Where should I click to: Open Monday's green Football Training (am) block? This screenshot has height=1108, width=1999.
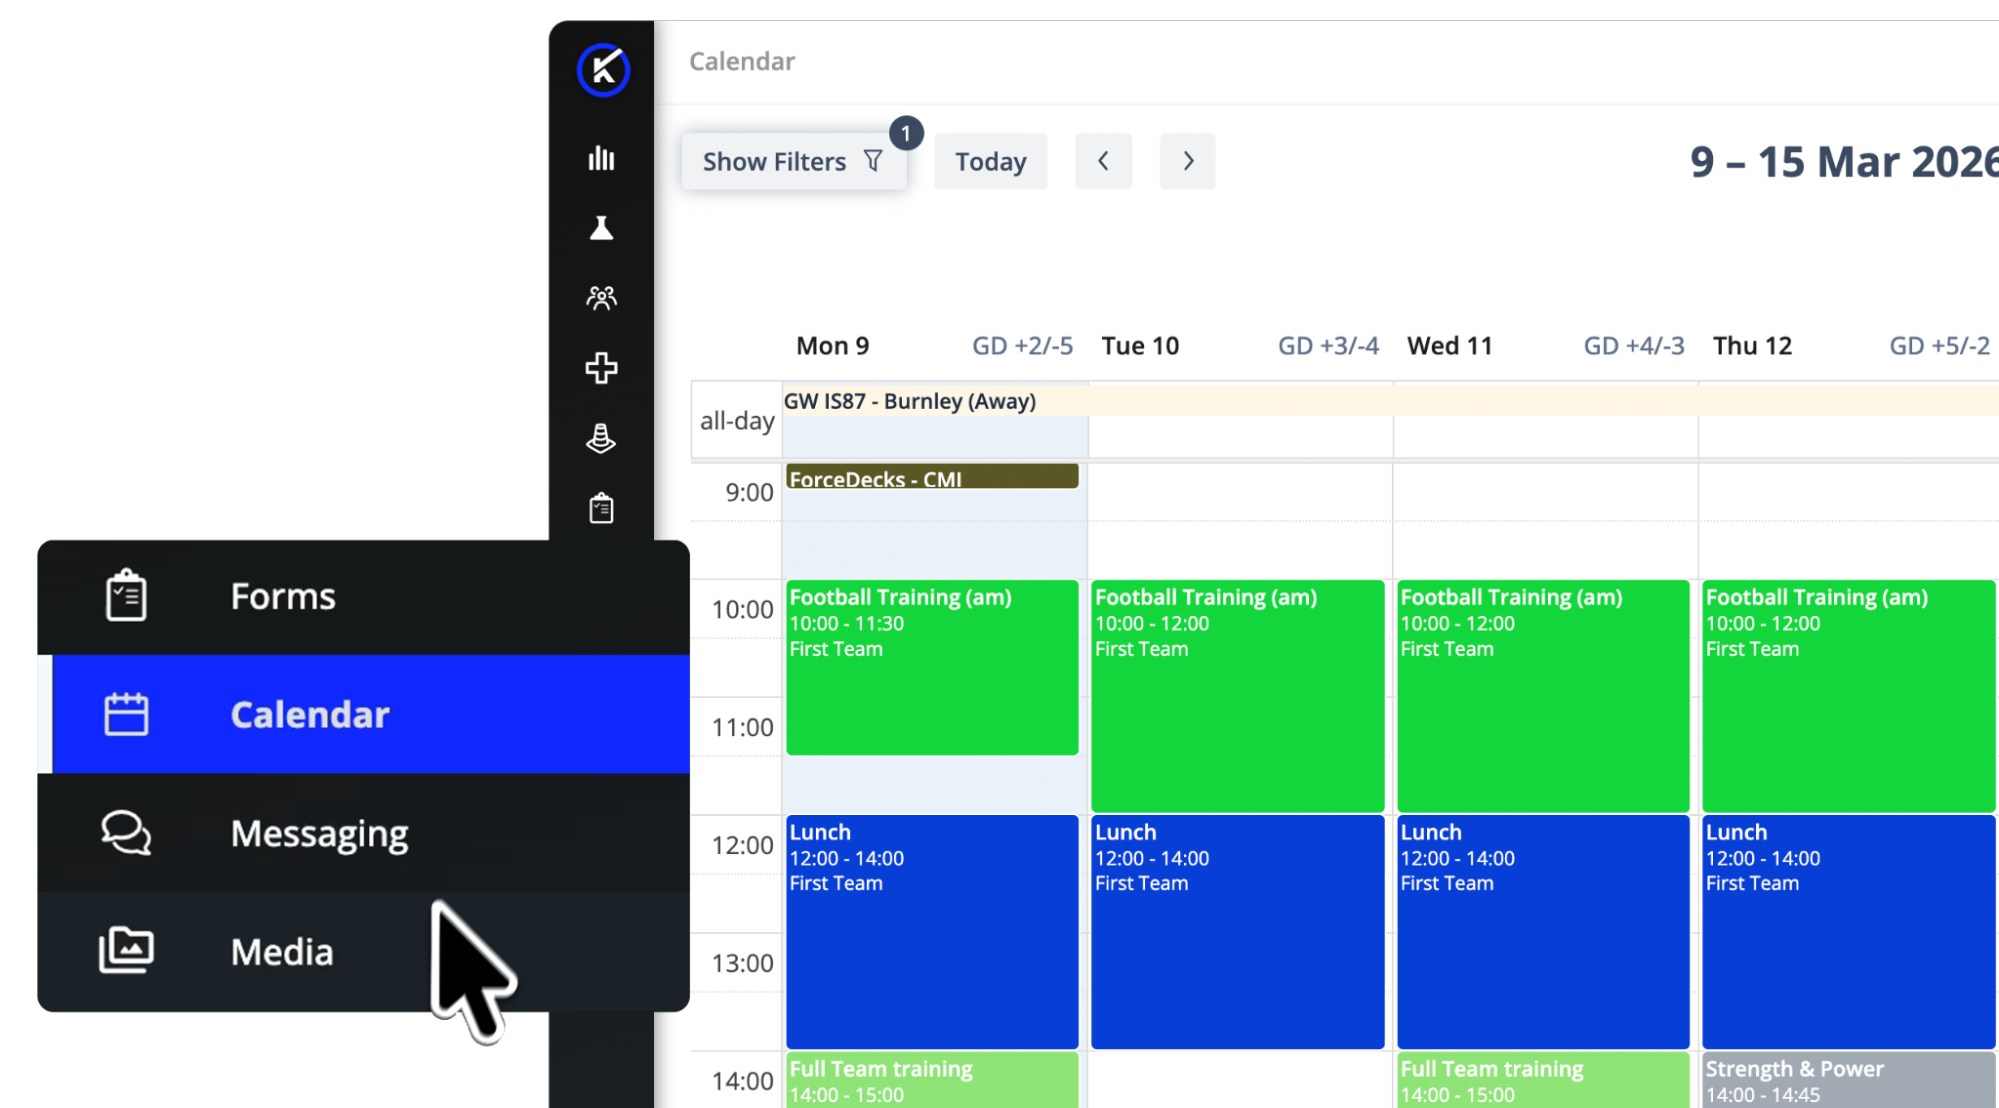click(x=931, y=667)
